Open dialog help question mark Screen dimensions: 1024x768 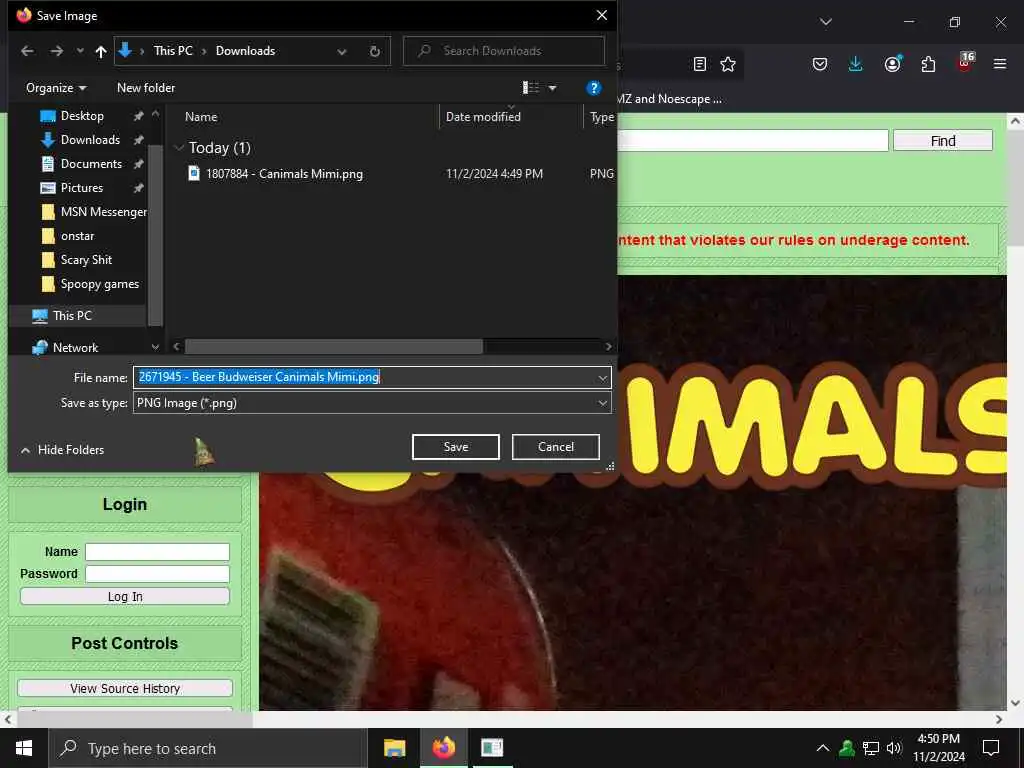tap(593, 88)
